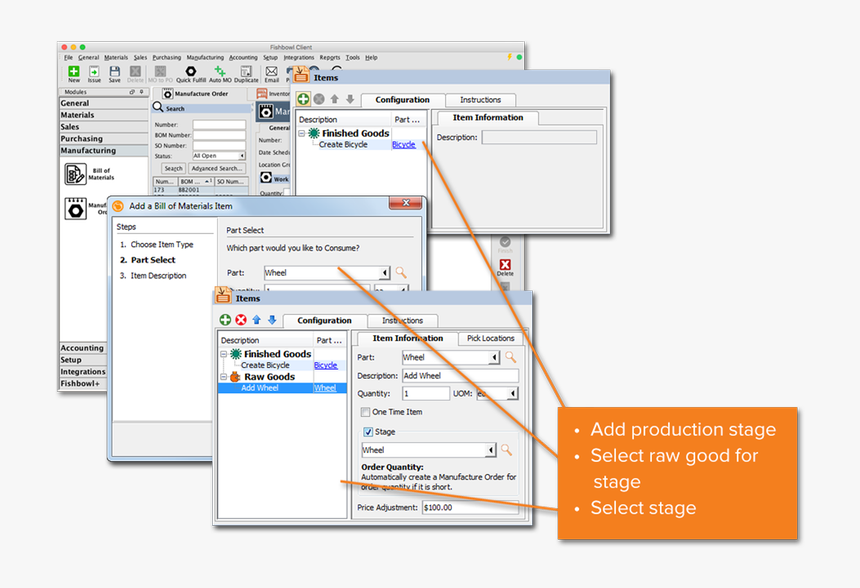The width and height of the screenshot is (860, 588).
Task: Switch to the Pick Locations tab
Action: [490, 338]
